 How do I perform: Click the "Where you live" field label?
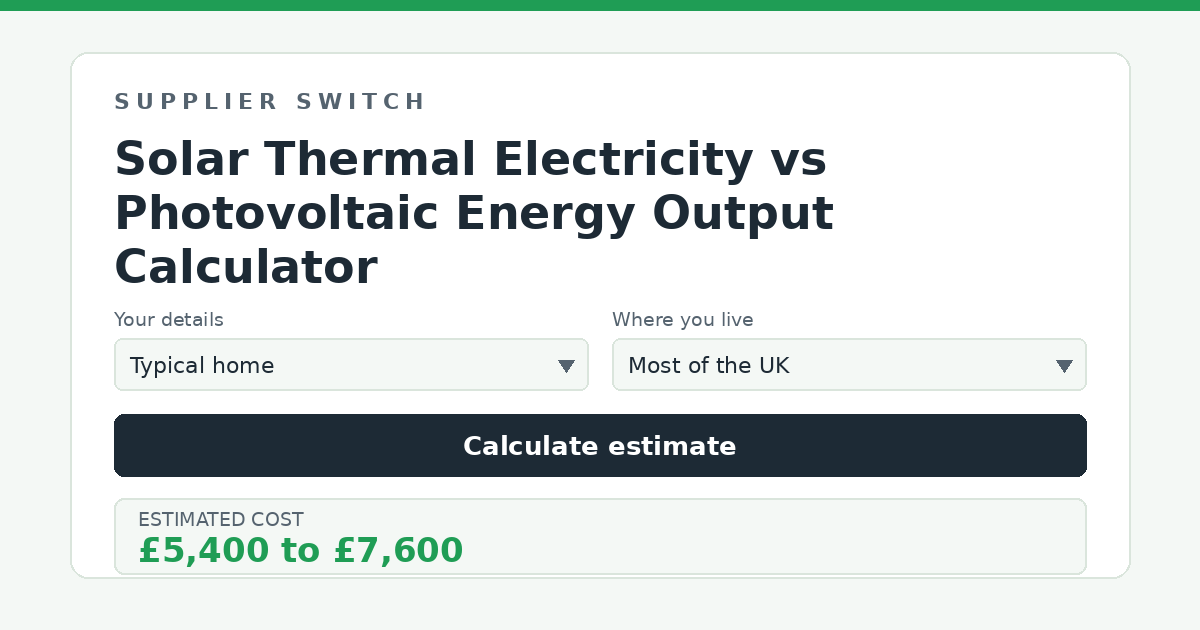683,320
